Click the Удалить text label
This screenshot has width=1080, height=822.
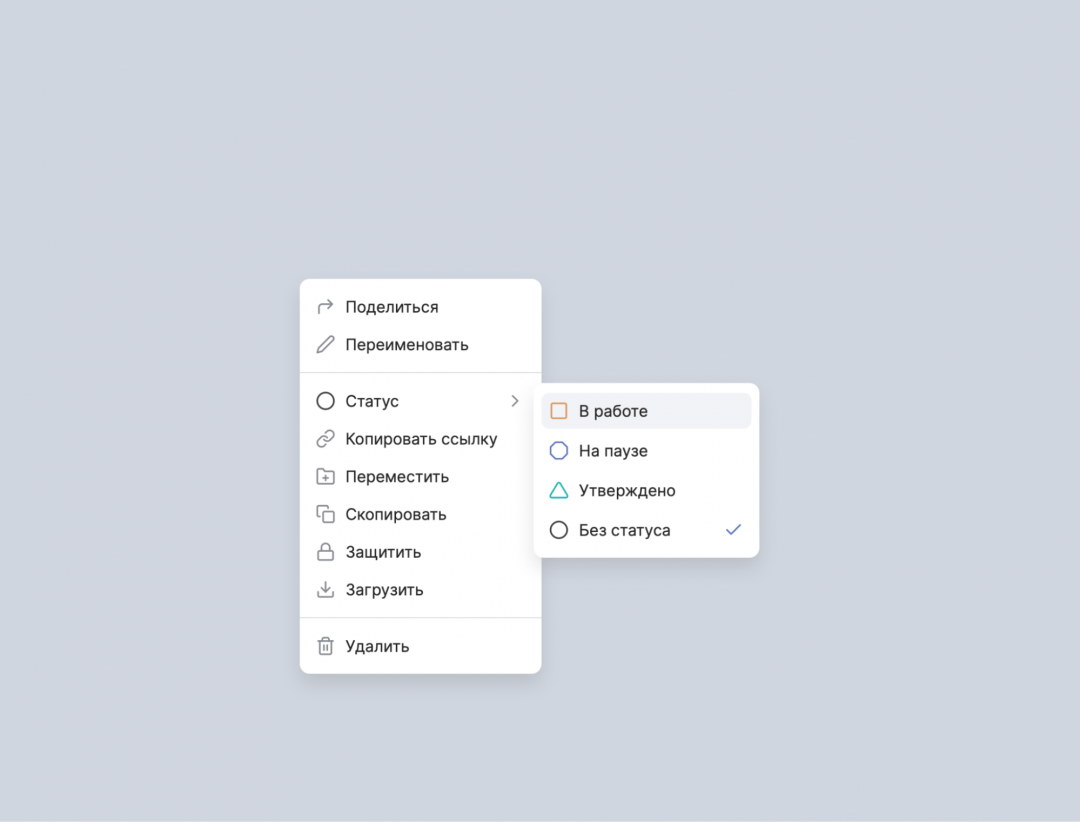pyautogui.click(x=377, y=646)
